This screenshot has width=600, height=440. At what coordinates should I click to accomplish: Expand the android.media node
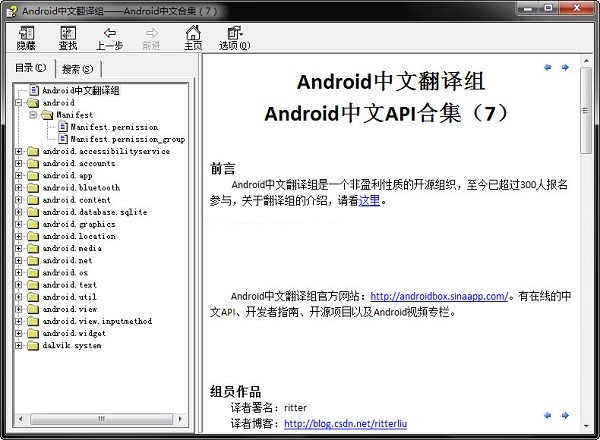[x=18, y=248]
